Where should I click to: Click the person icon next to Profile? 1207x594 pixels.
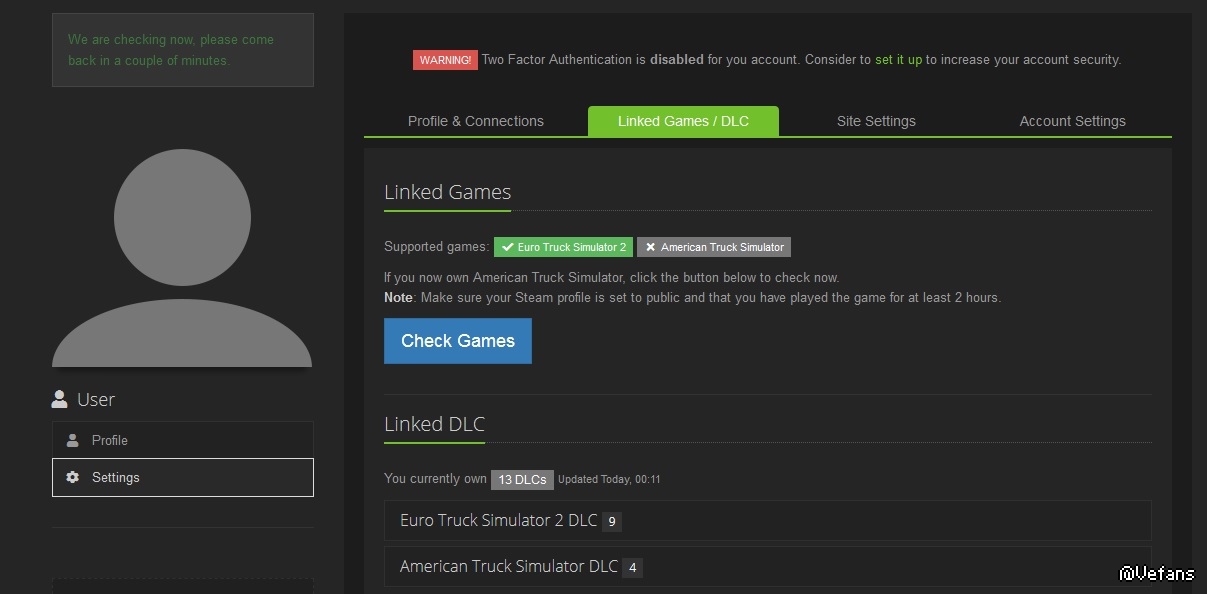coord(72,440)
